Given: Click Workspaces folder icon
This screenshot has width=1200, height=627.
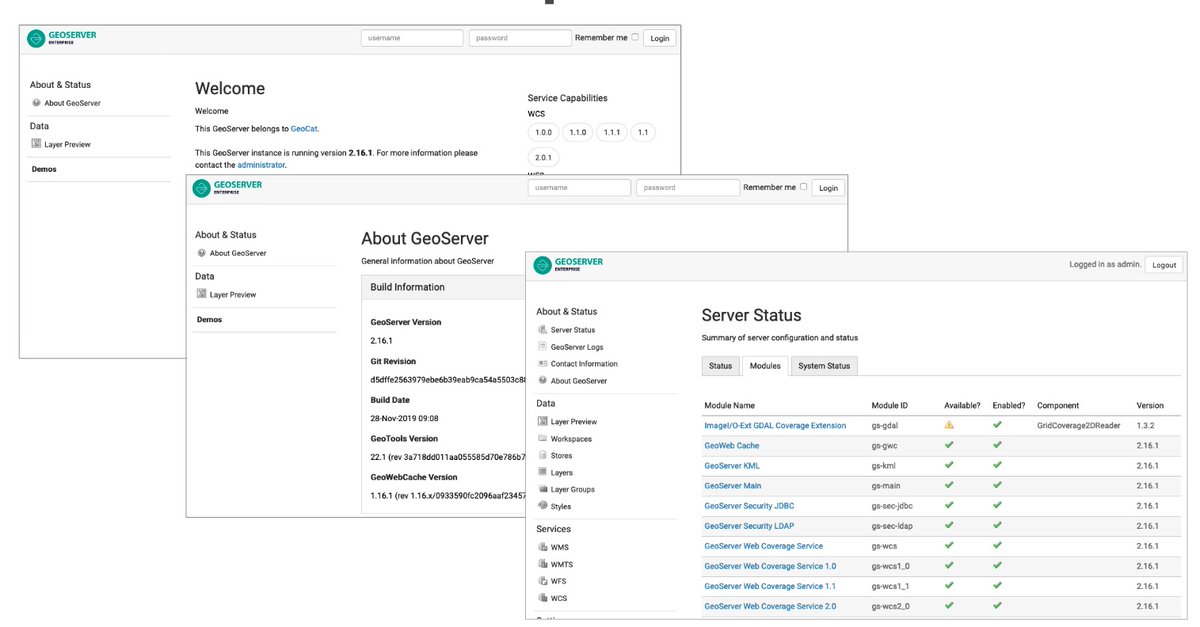Looking at the screenshot, I should coord(543,439).
